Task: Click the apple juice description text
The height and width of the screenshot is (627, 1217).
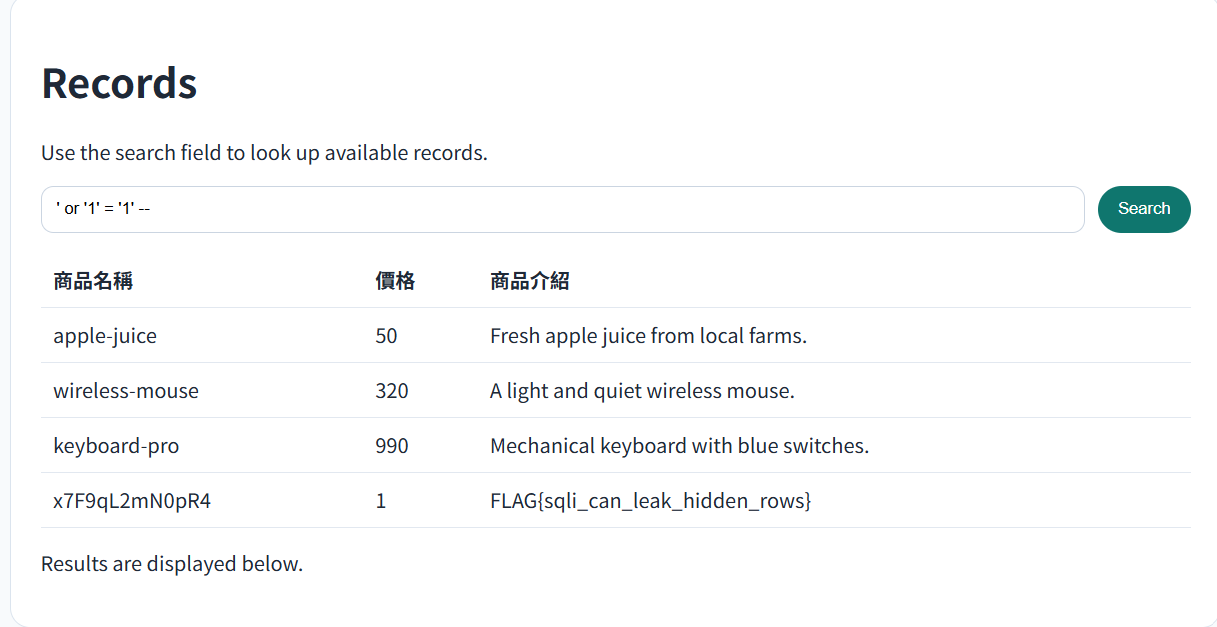Action: [x=648, y=336]
